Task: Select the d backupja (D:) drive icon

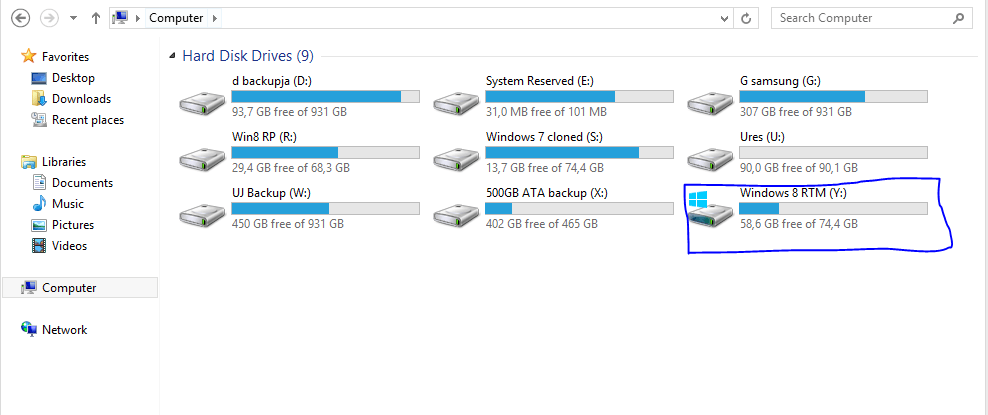Action: coord(202,103)
